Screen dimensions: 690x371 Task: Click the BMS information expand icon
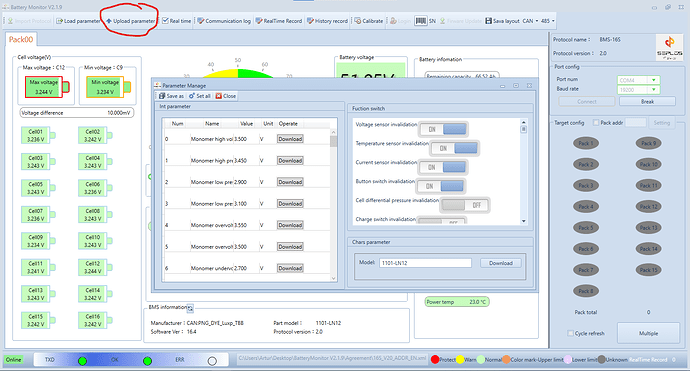click(x=190, y=309)
